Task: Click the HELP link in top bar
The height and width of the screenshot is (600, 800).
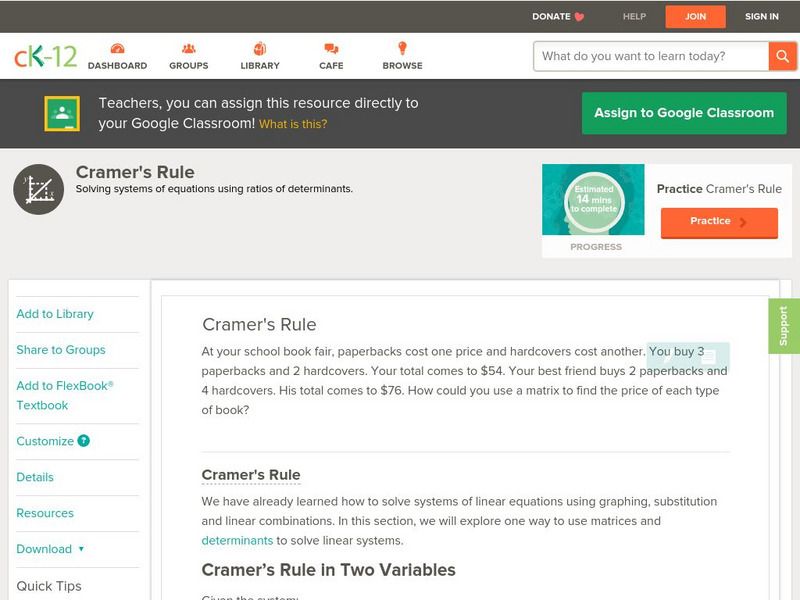Action: coord(634,16)
